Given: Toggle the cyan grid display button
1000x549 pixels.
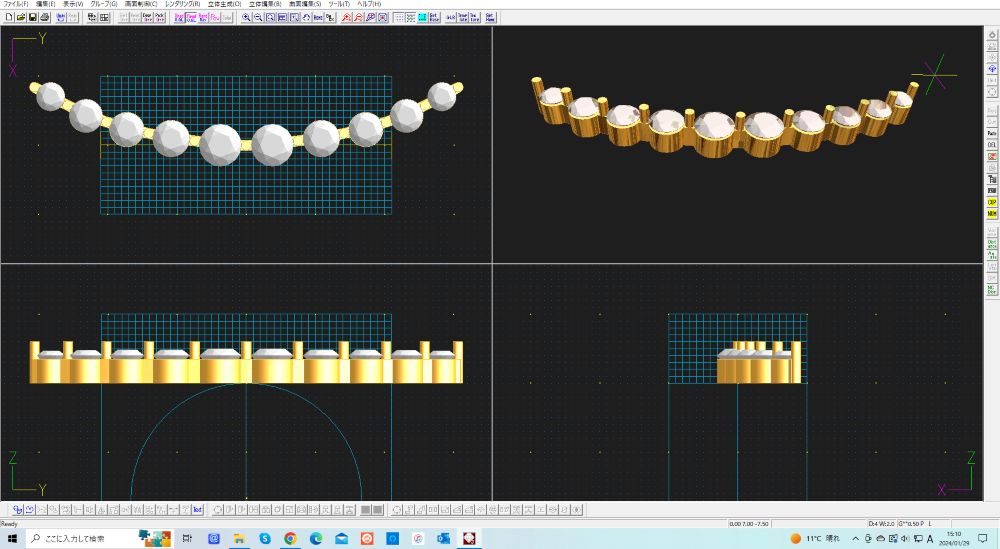Looking at the screenshot, I should 423,18.
